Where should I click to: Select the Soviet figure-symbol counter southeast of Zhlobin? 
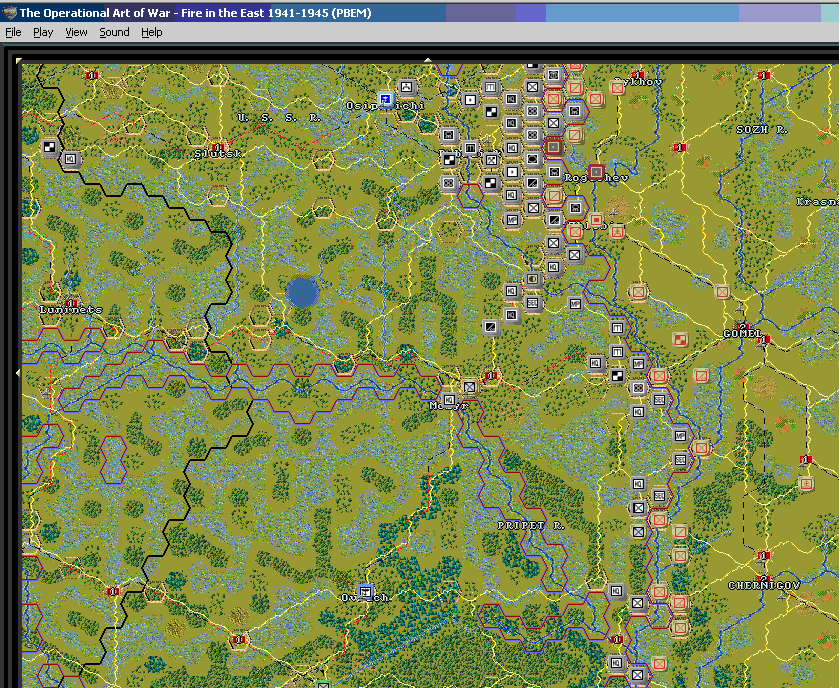tap(617, 231)
